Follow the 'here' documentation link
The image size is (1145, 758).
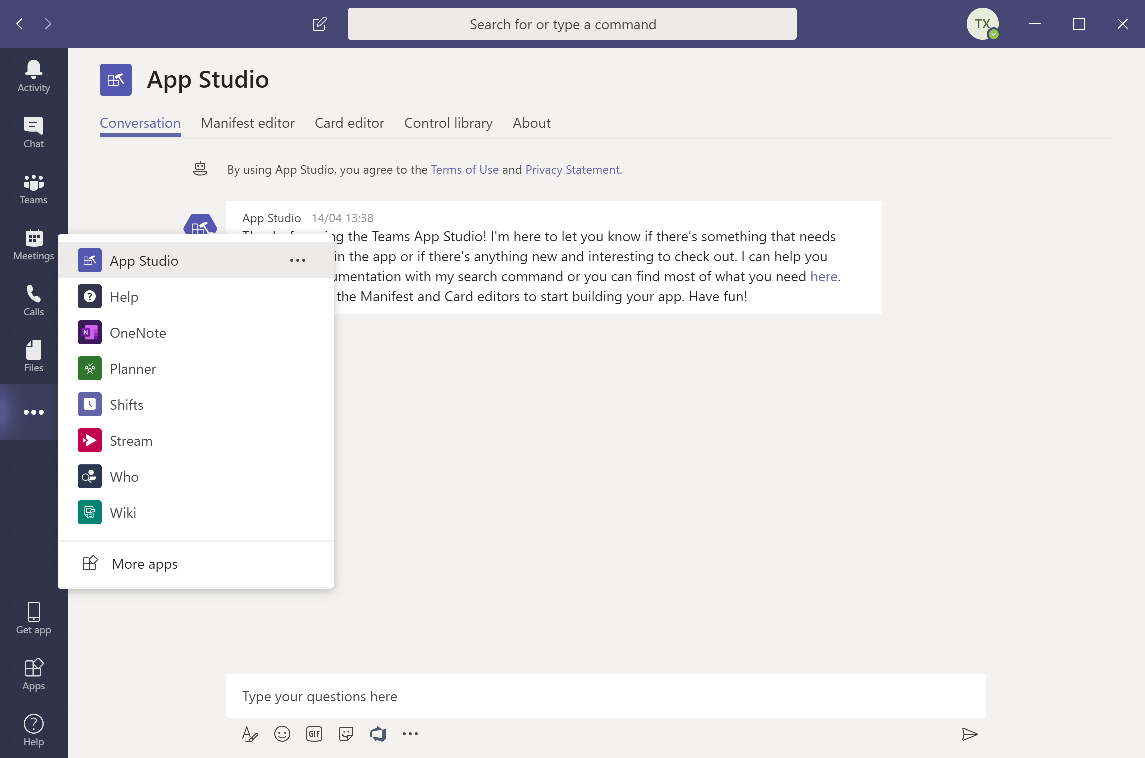[824, 277]
